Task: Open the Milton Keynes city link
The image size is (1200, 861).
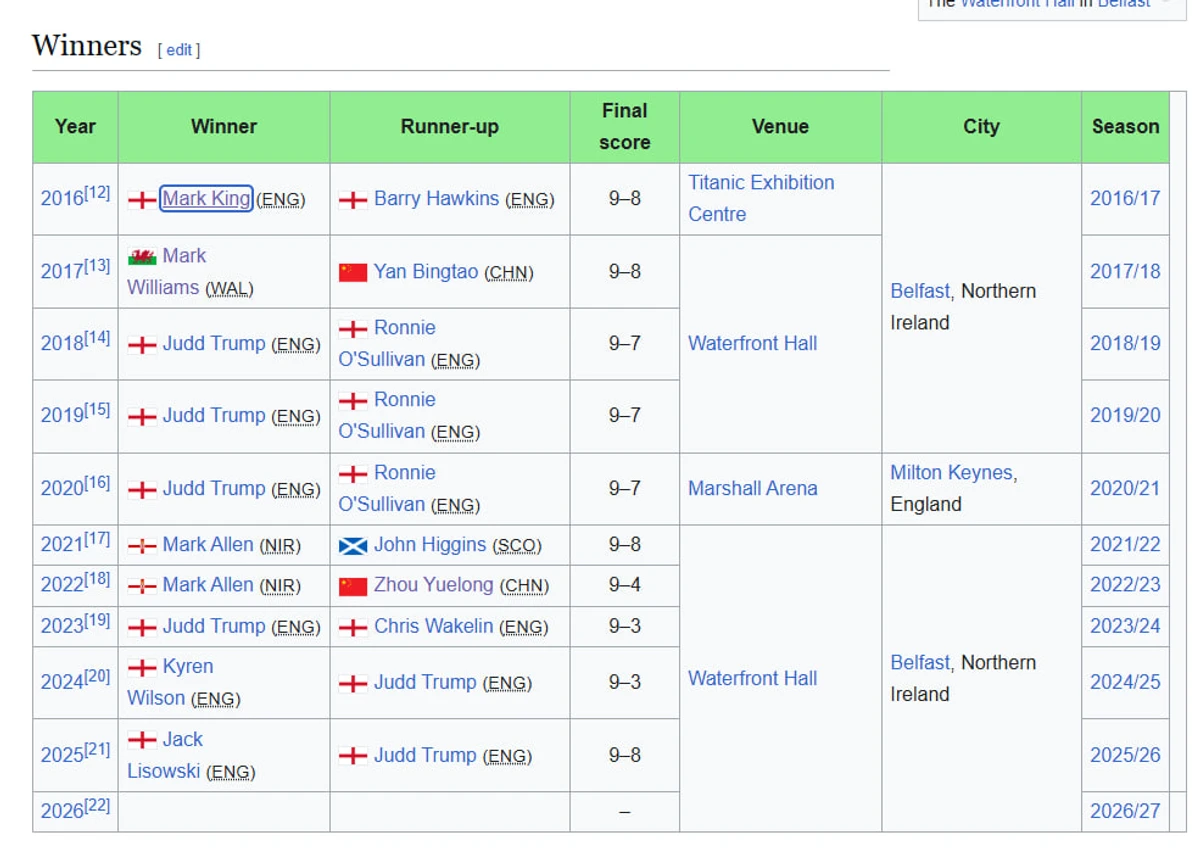Action: point(951,472)
